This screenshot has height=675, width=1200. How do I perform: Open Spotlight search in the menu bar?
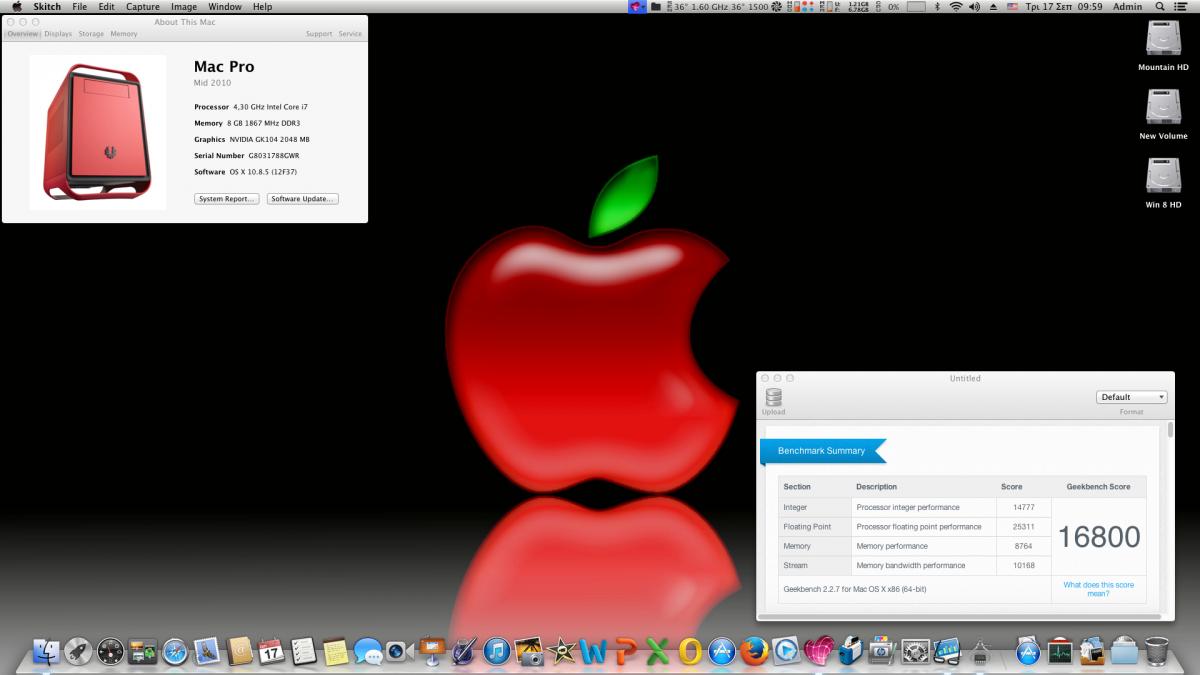click(x=1161, y=7)
